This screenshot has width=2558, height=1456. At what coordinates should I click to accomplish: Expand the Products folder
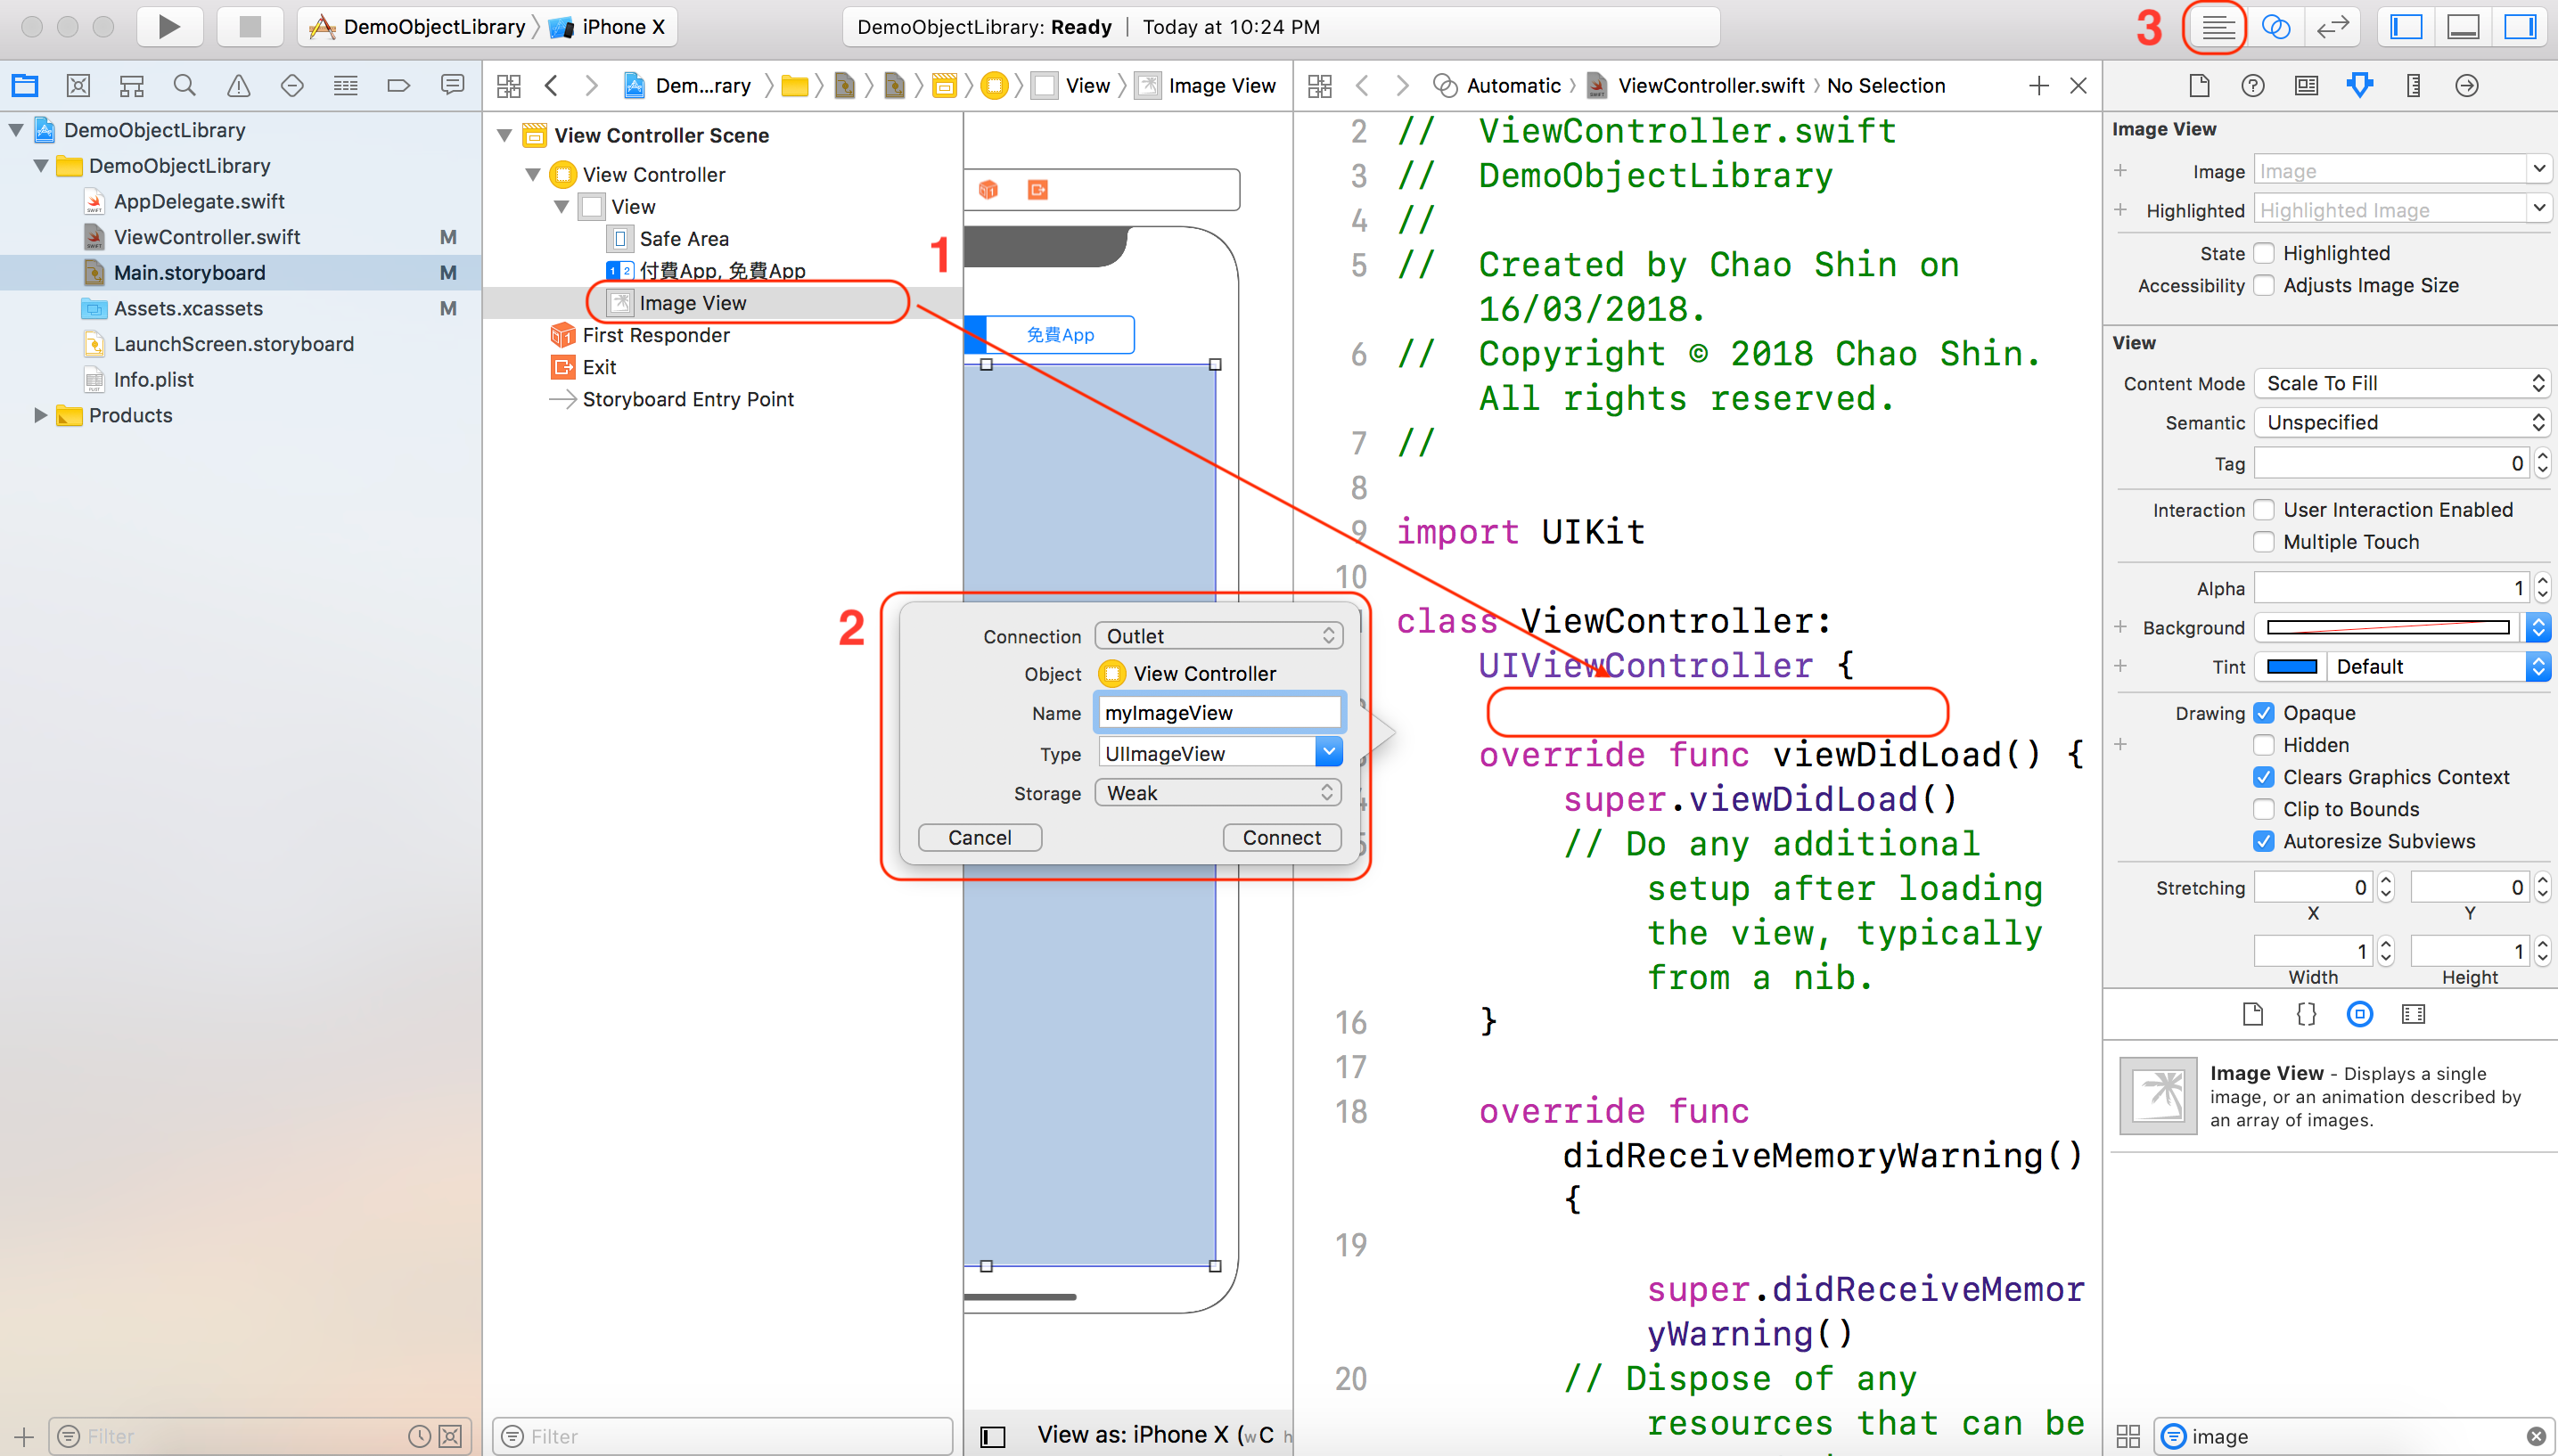(41, 415)
